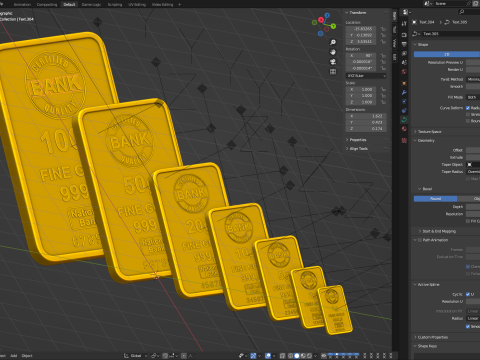Switch to the UV Editing workspace tab
Screen dimensions: 480x360
(137, 5)
